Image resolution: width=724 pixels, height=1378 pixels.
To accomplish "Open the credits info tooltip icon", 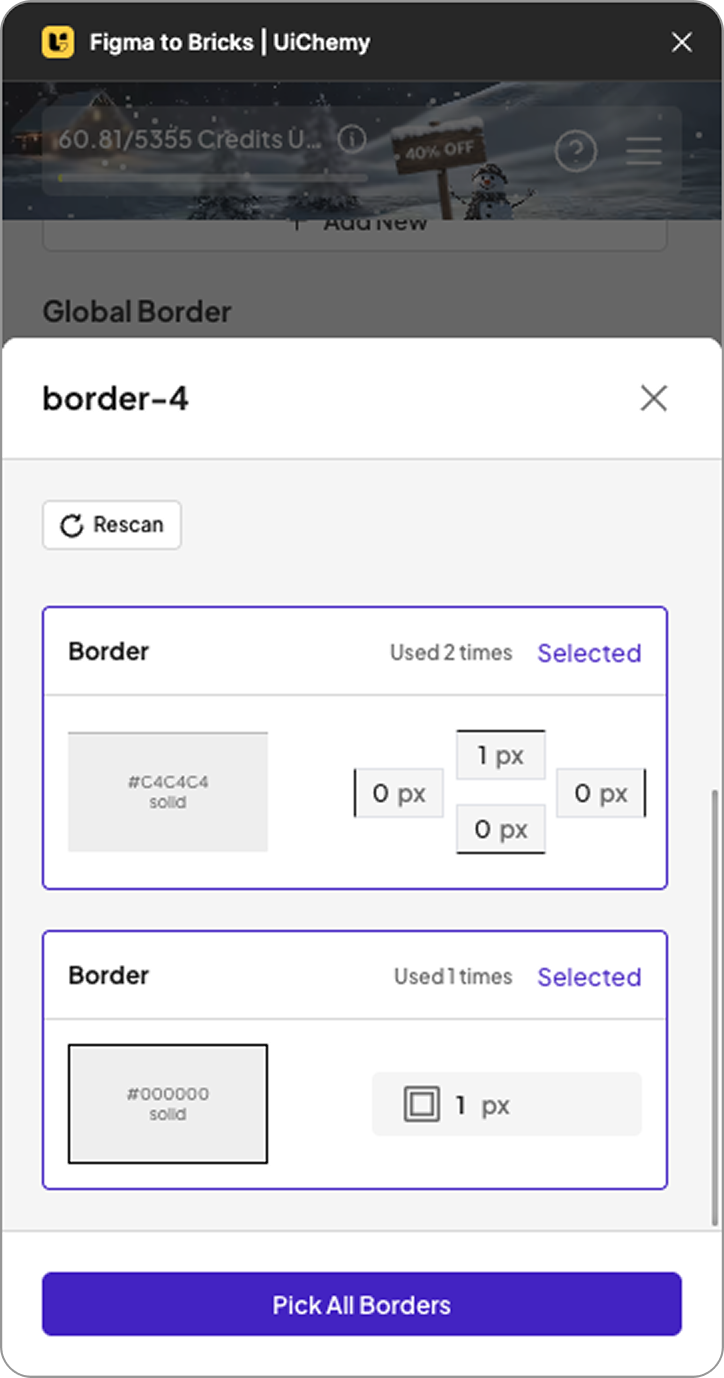I will tap(351, 140).
